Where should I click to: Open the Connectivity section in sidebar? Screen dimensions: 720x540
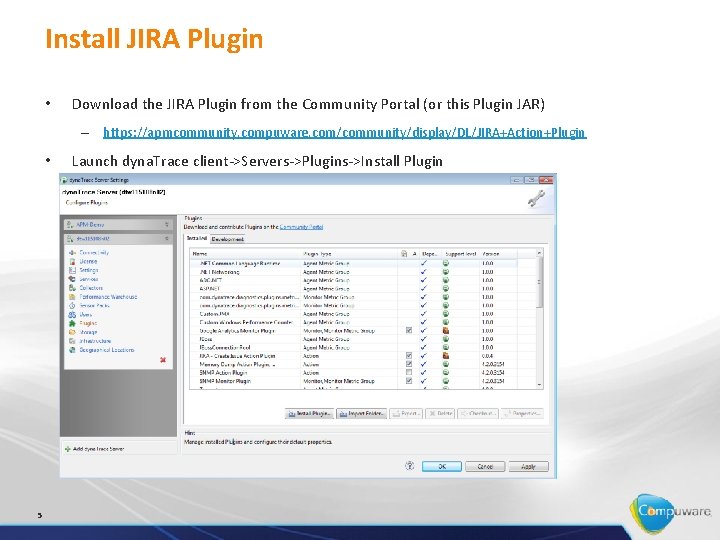click(x=94, y=253)
